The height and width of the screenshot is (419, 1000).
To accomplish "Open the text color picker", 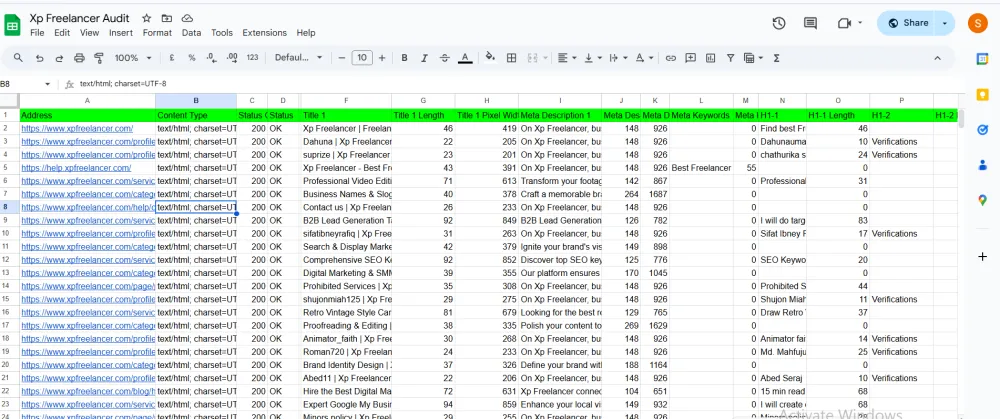I will [466, 58].
